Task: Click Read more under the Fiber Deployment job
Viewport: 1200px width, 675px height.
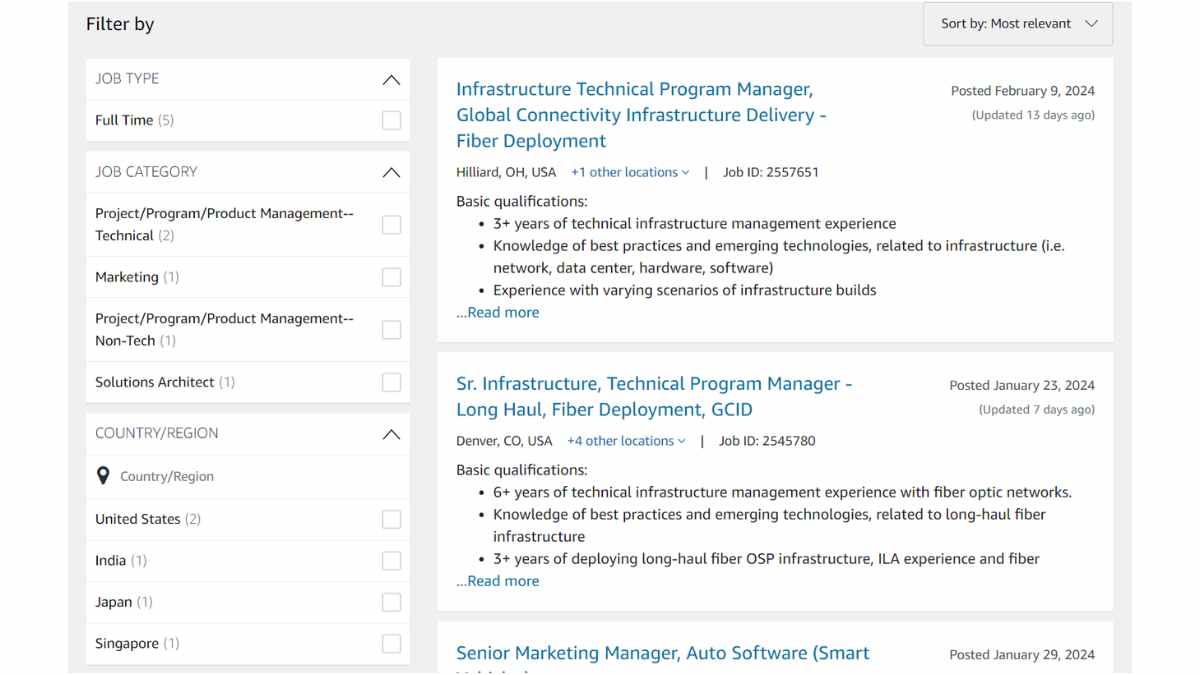Action: [498, 312]
